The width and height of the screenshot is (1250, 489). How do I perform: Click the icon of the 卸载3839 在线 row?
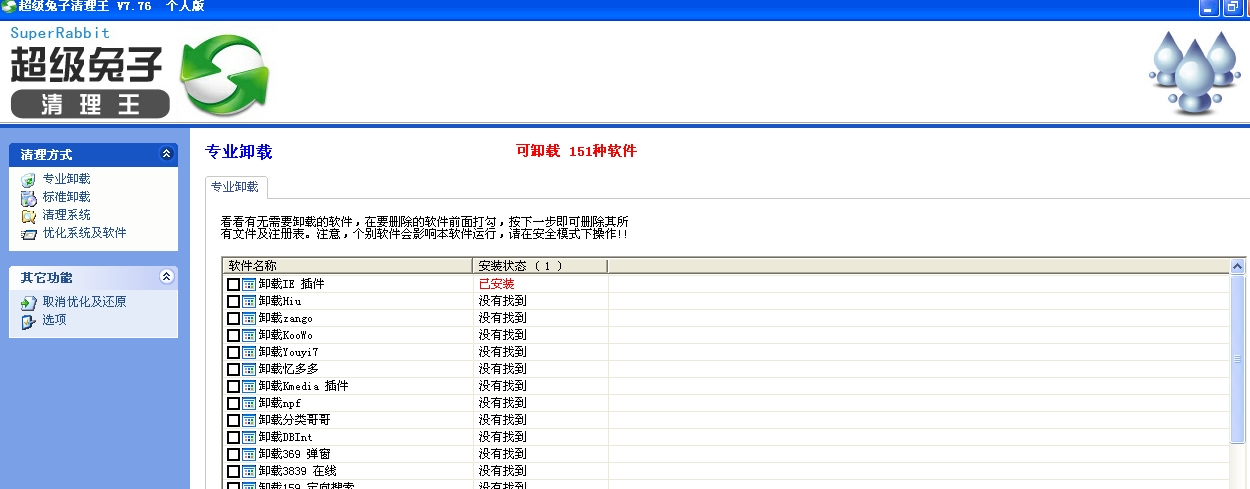(x=249, y=471)
